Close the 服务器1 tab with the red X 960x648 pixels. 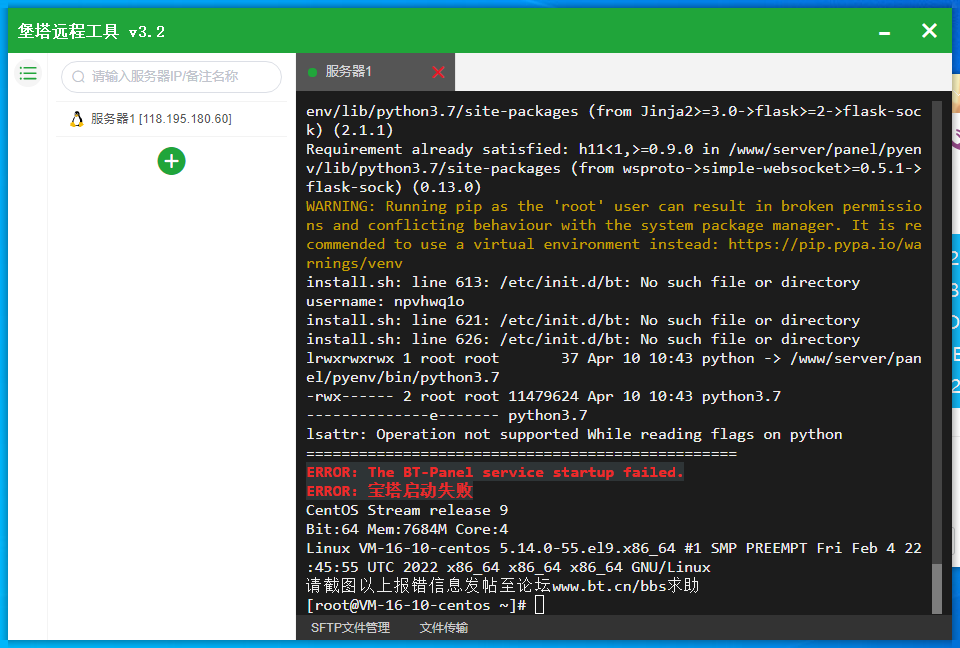tap(438, 72)
